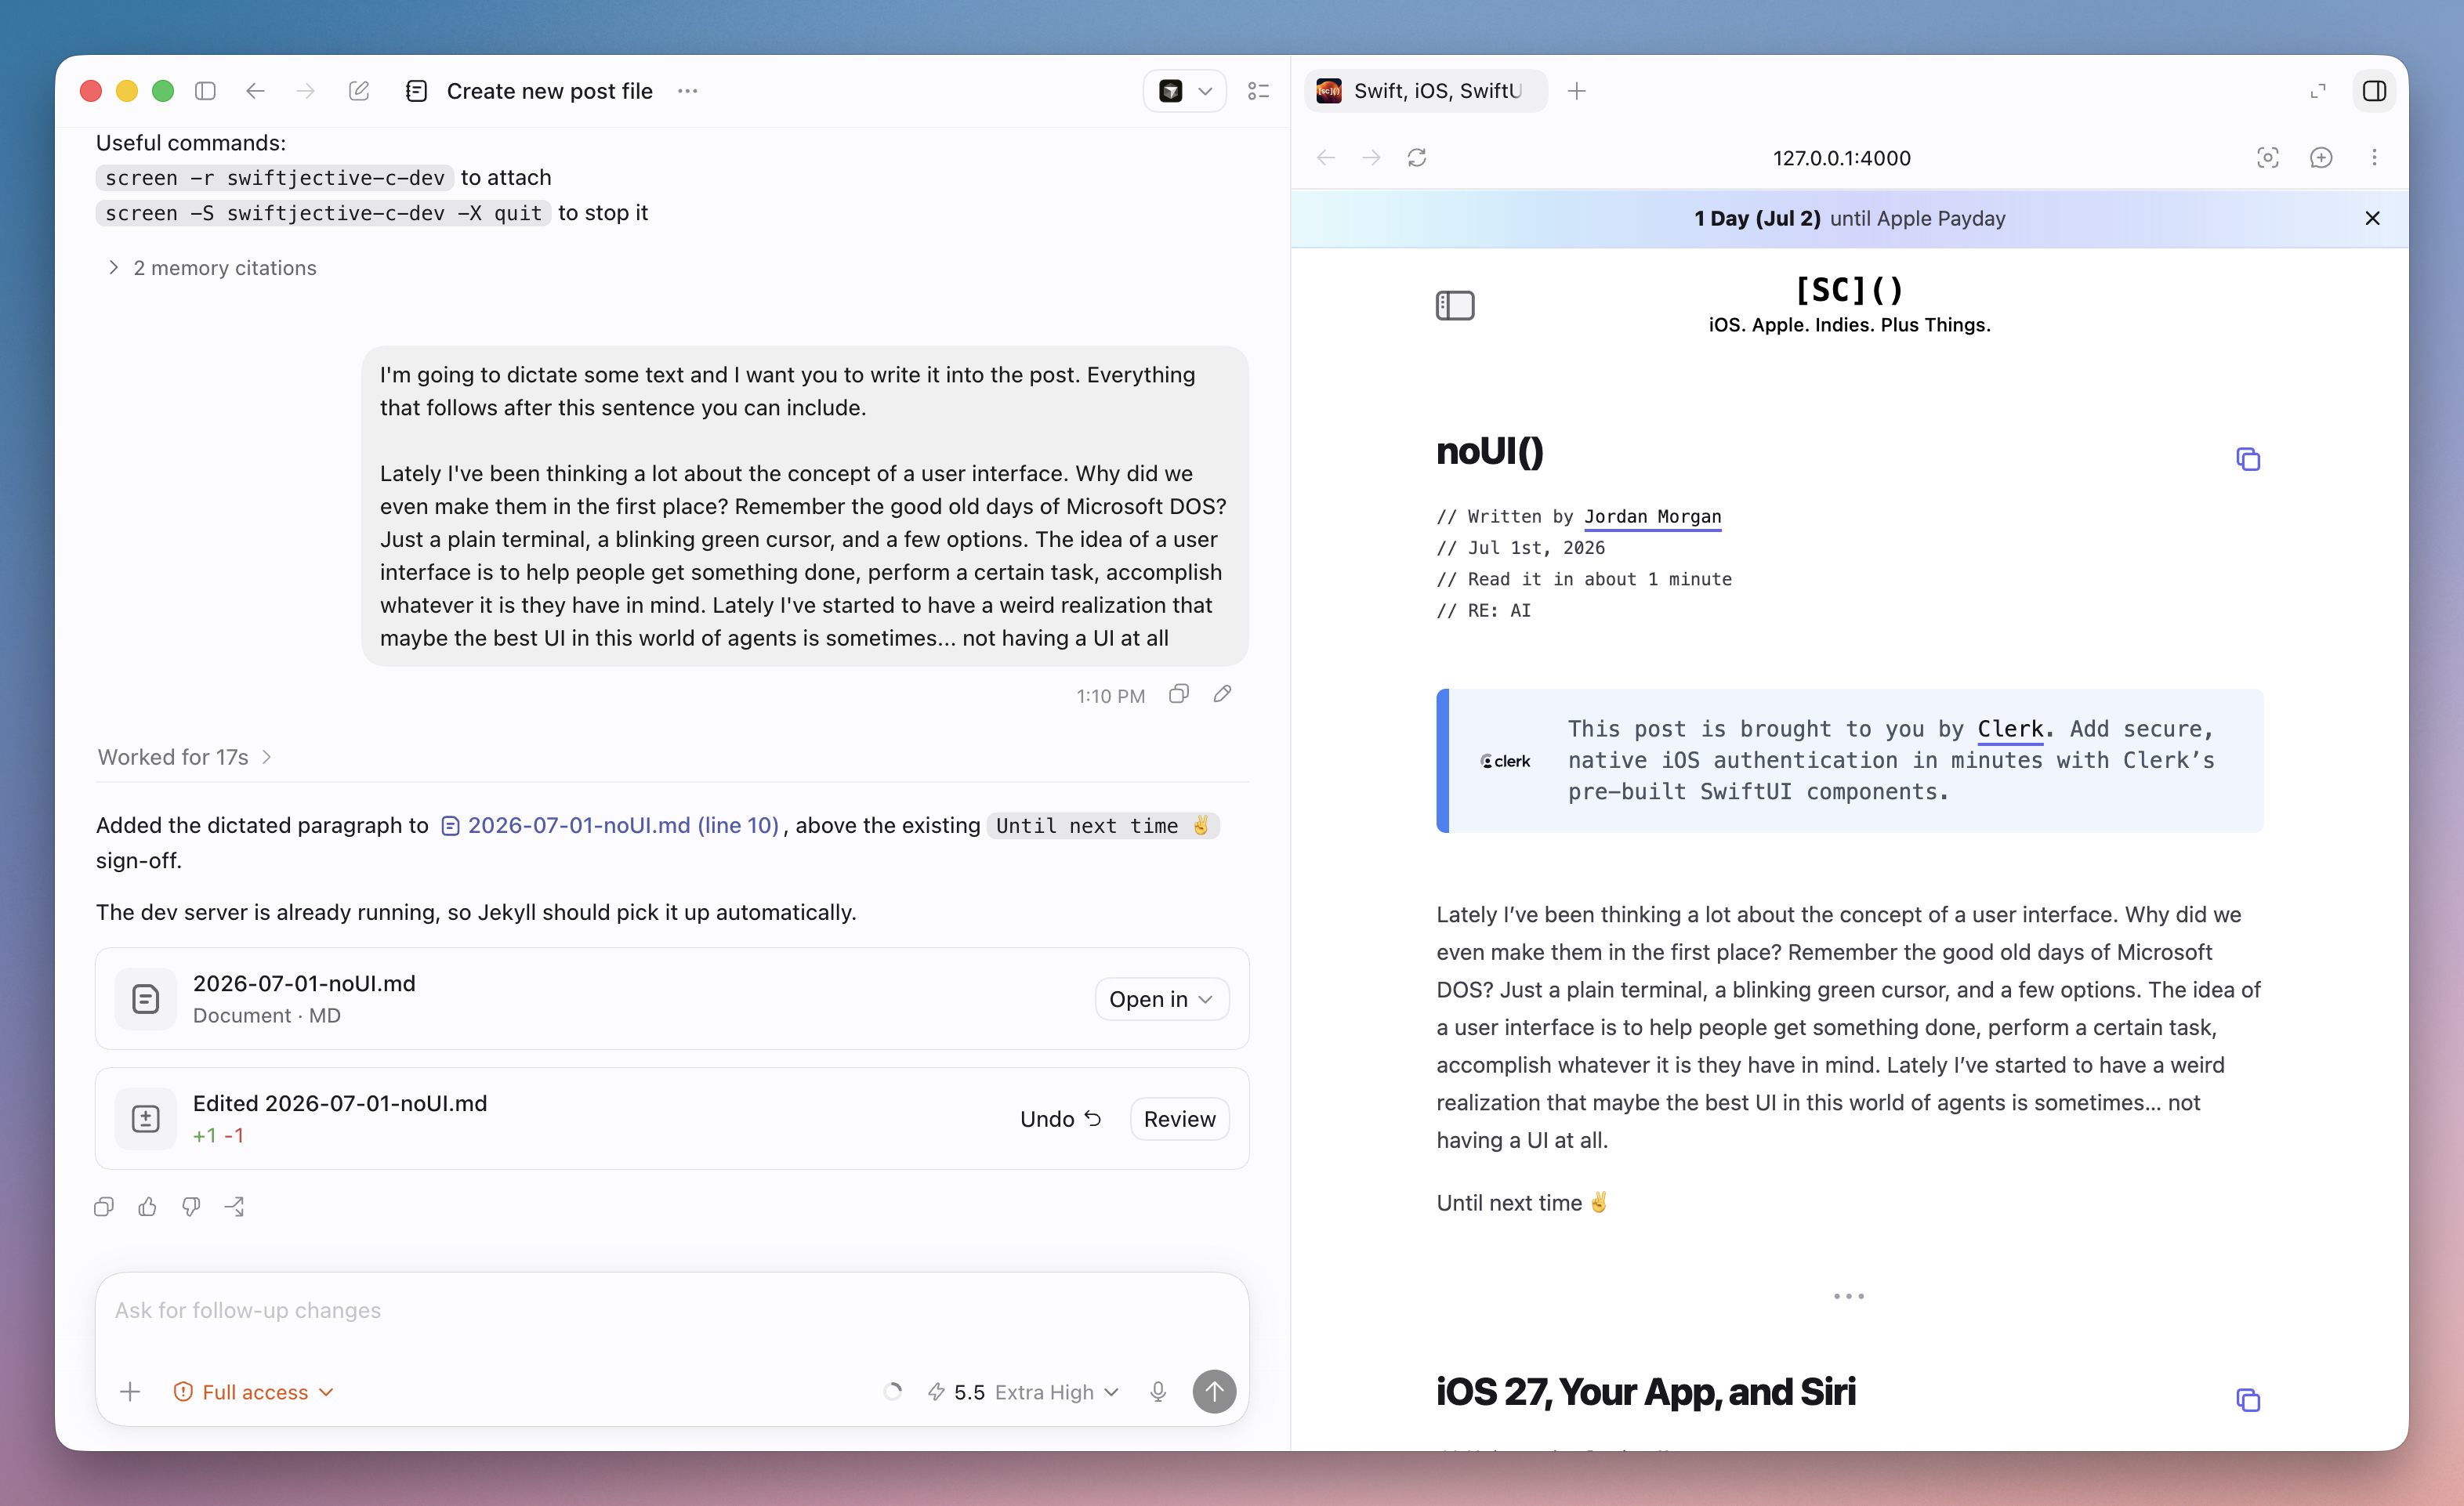Click the // RE: AI tag line

click(x=1484, y=610)
